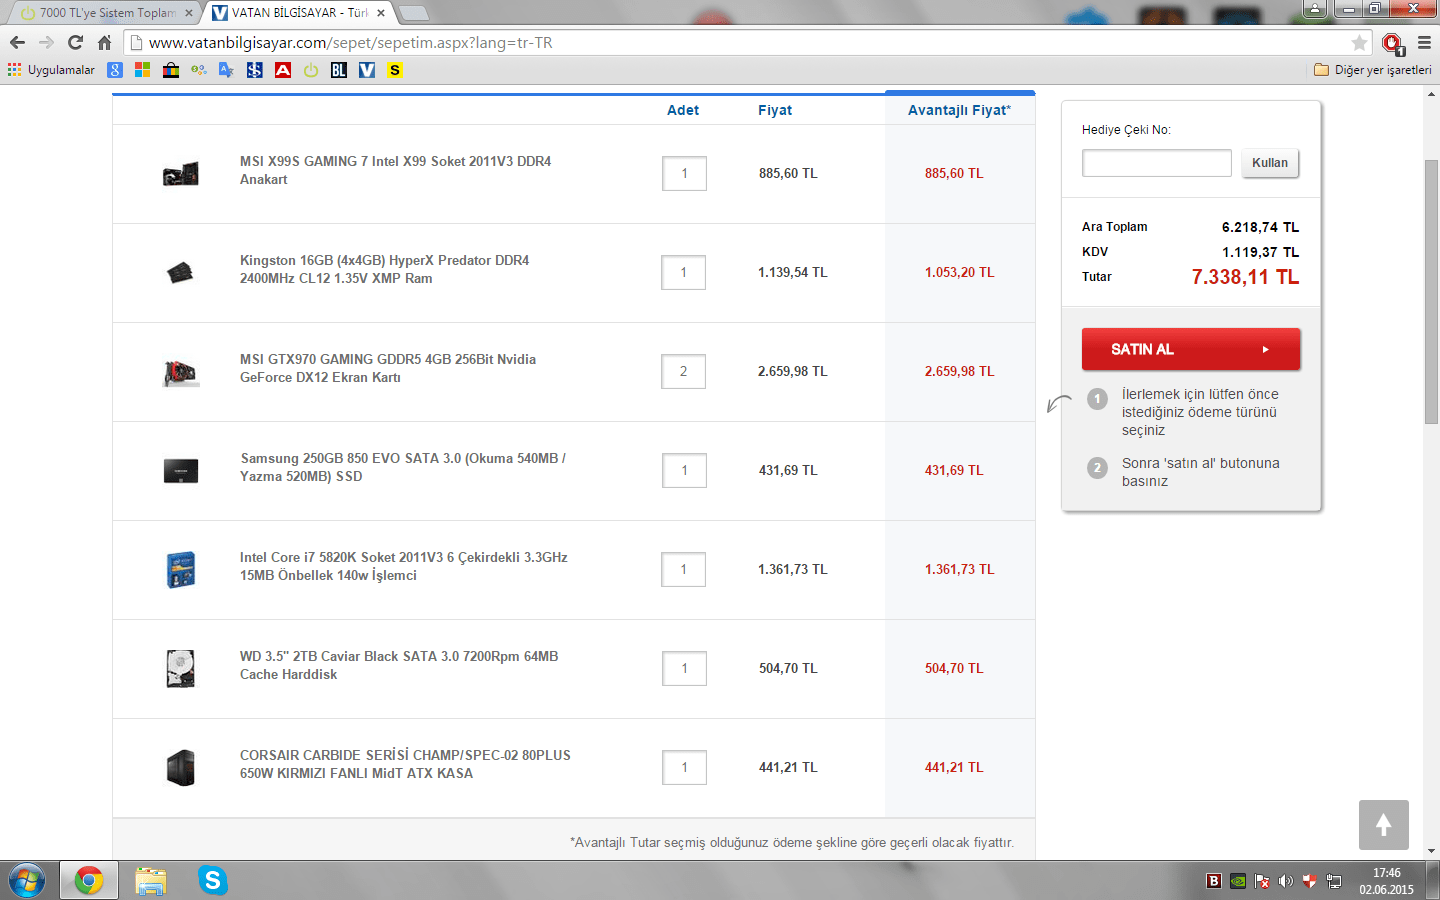The width and height of the screenshot is (1440, 900).
Task: Open the network connection tray icon
Action: 1334,881
